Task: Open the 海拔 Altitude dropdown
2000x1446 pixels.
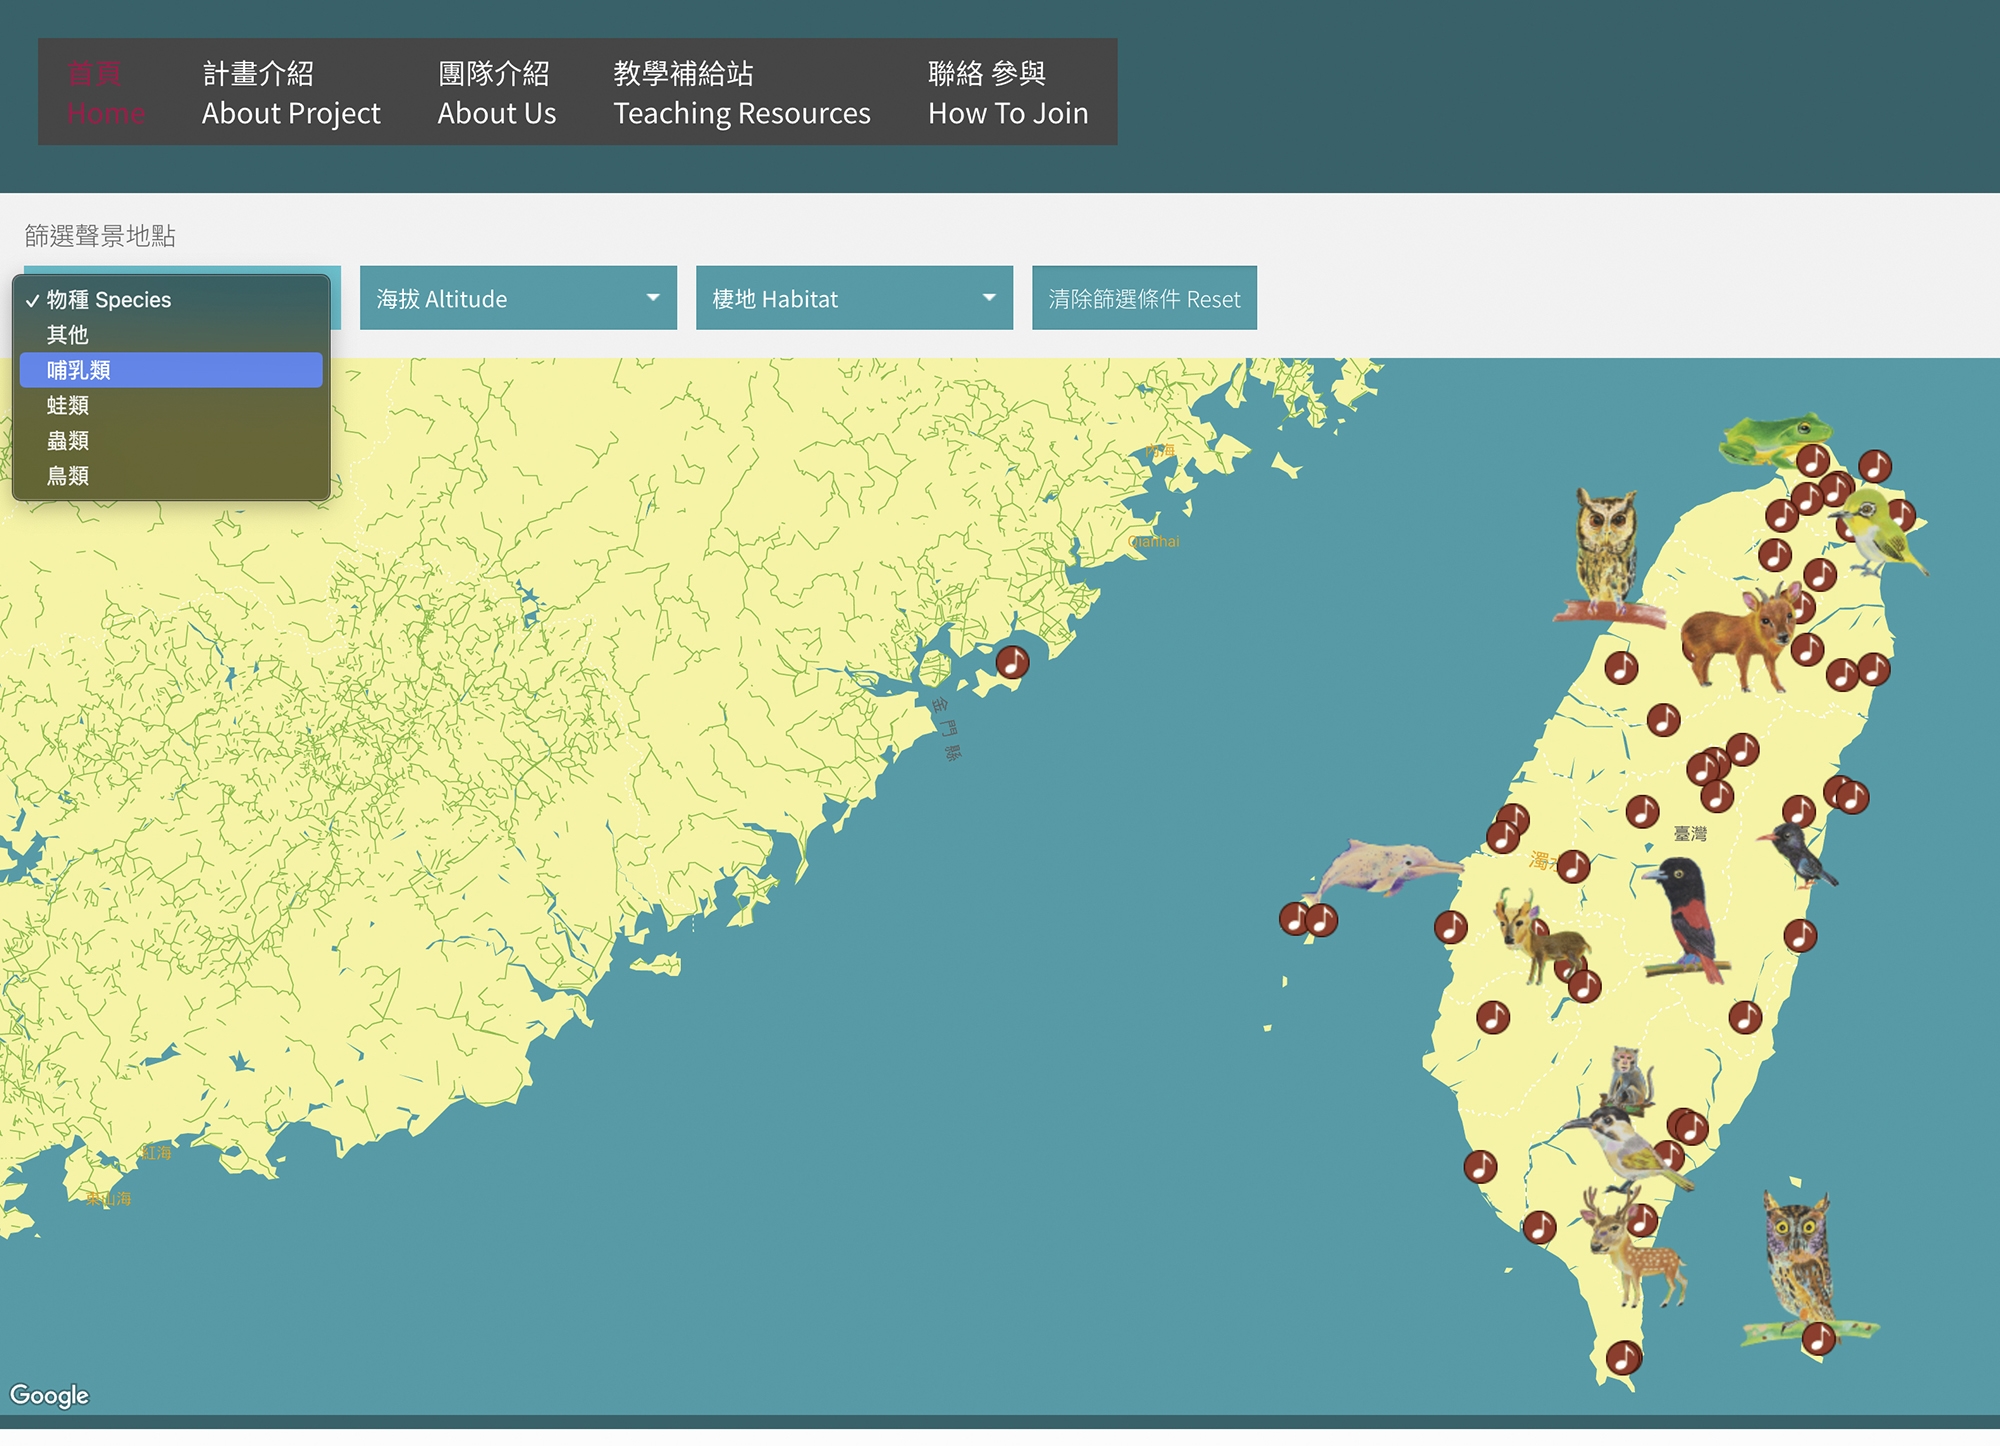Action: [518, 298]
